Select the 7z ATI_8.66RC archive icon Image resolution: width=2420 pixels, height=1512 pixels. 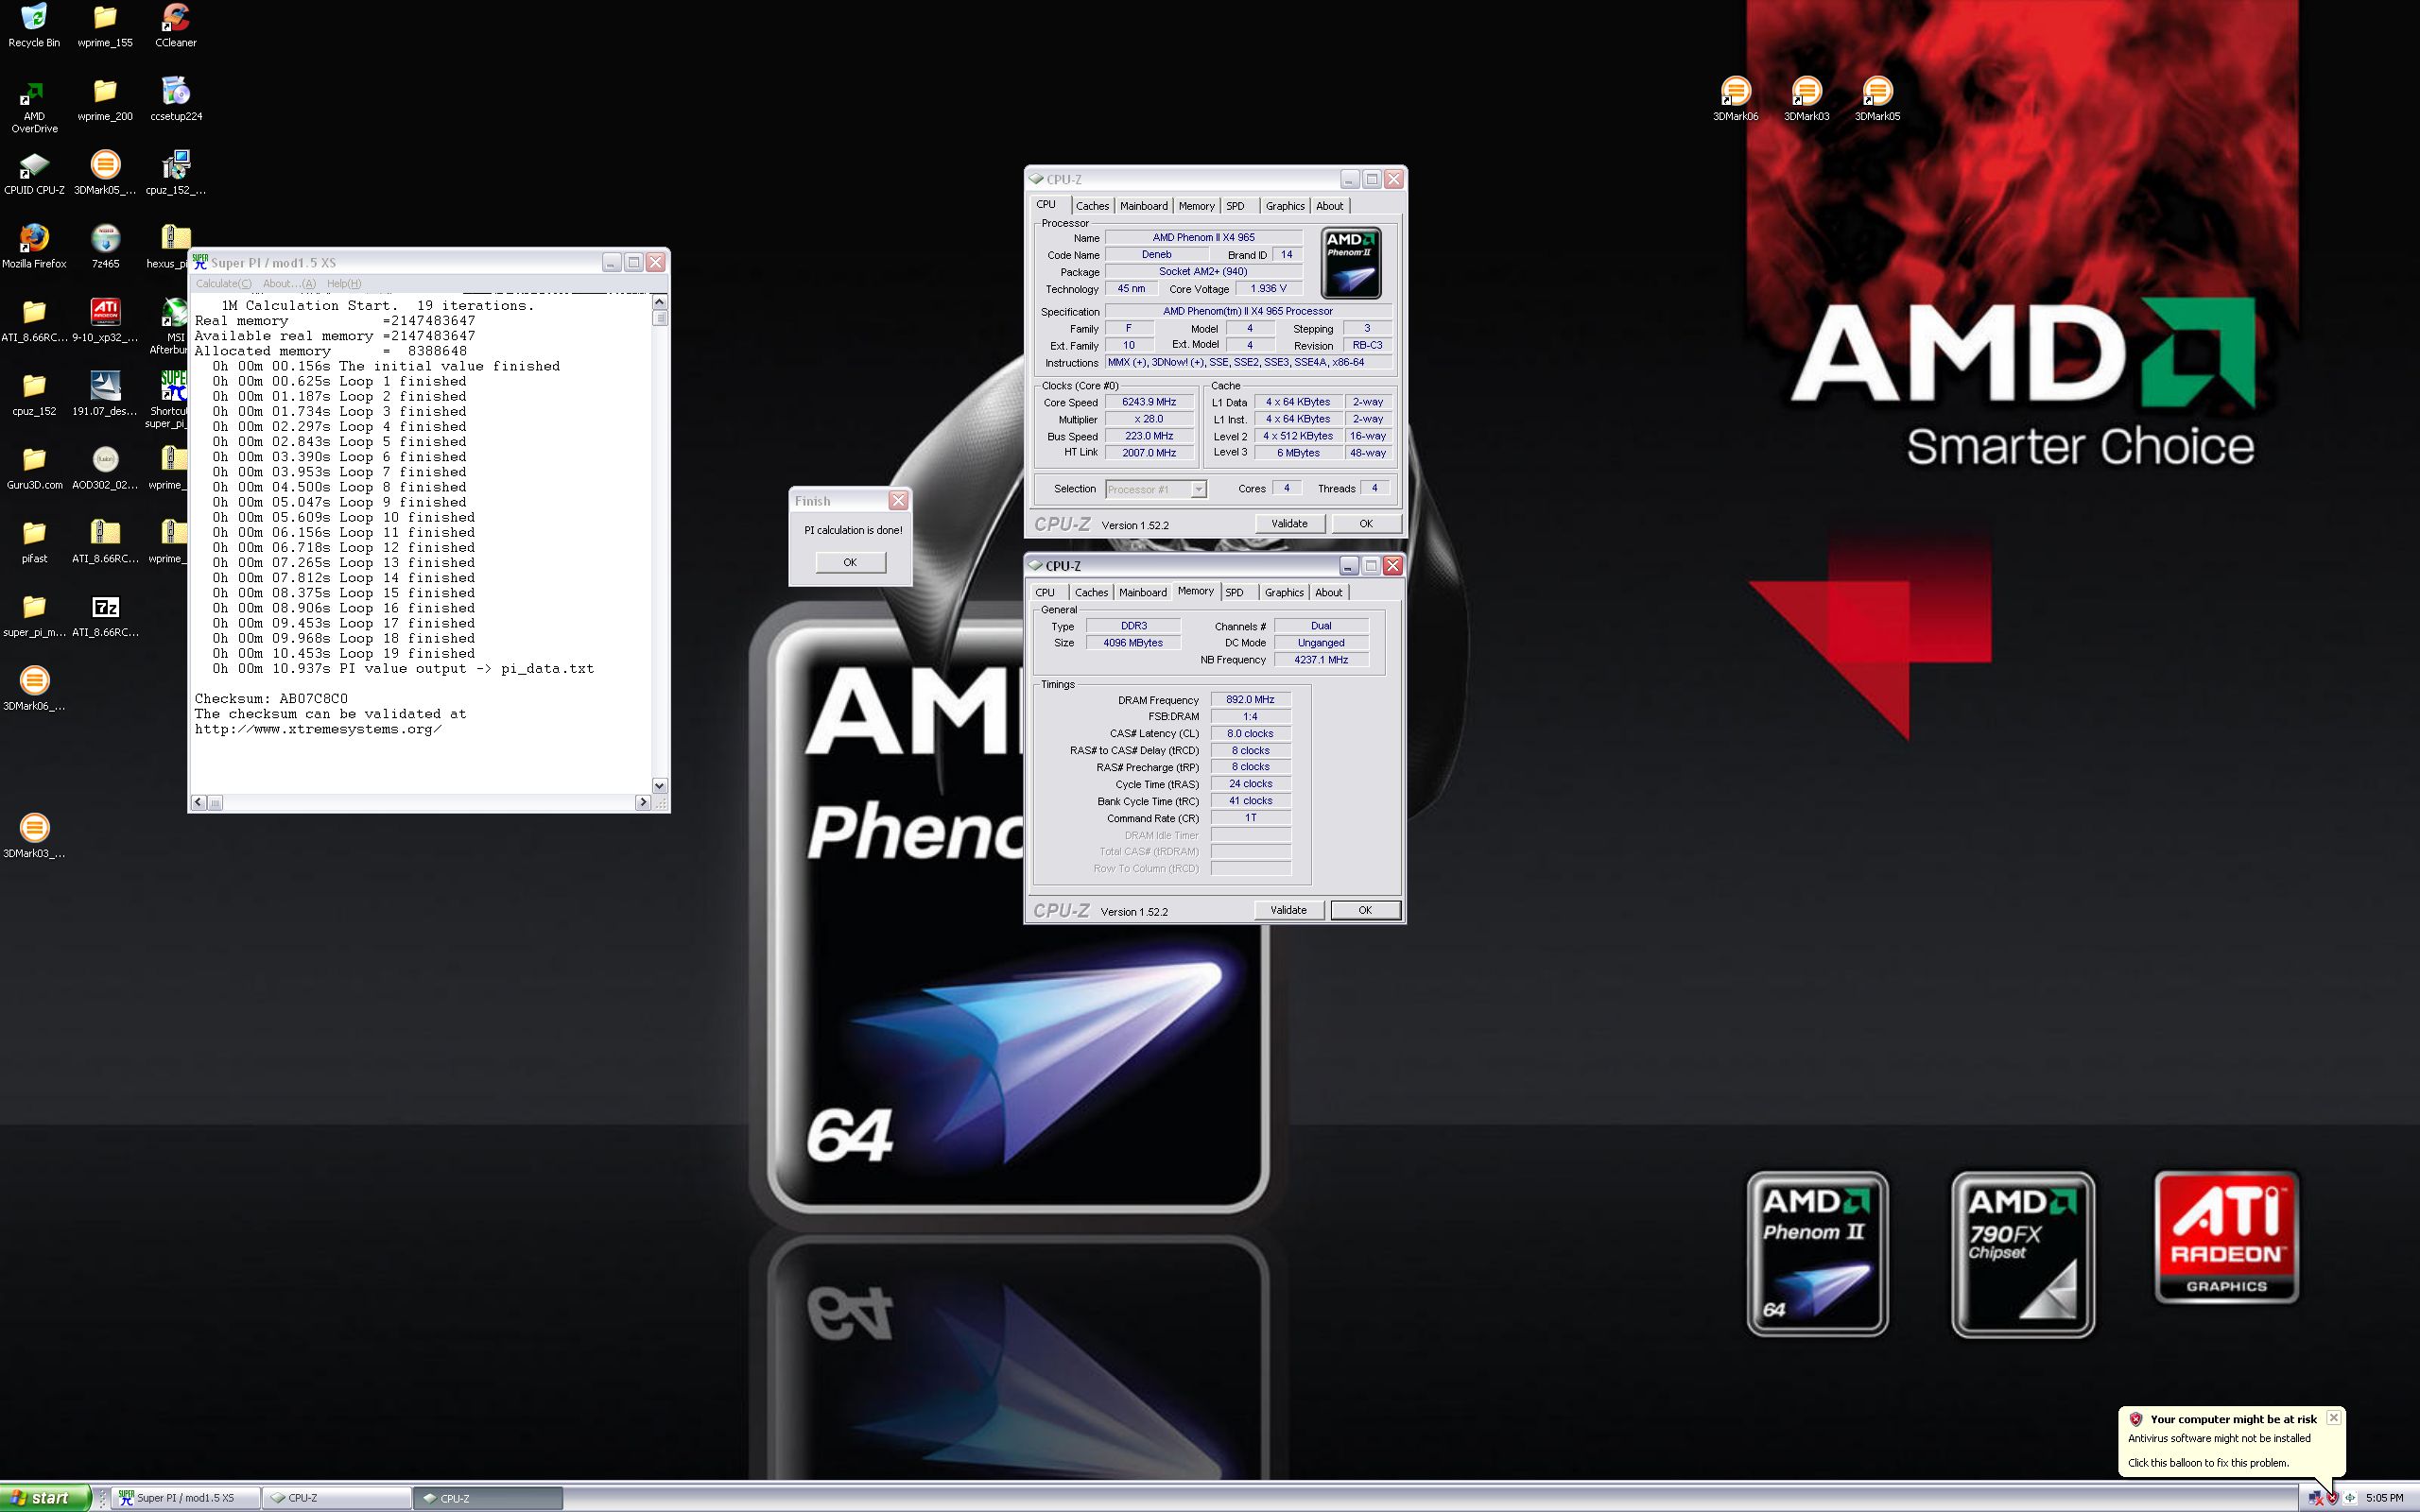pyautogui.click(x=105, y=616)
